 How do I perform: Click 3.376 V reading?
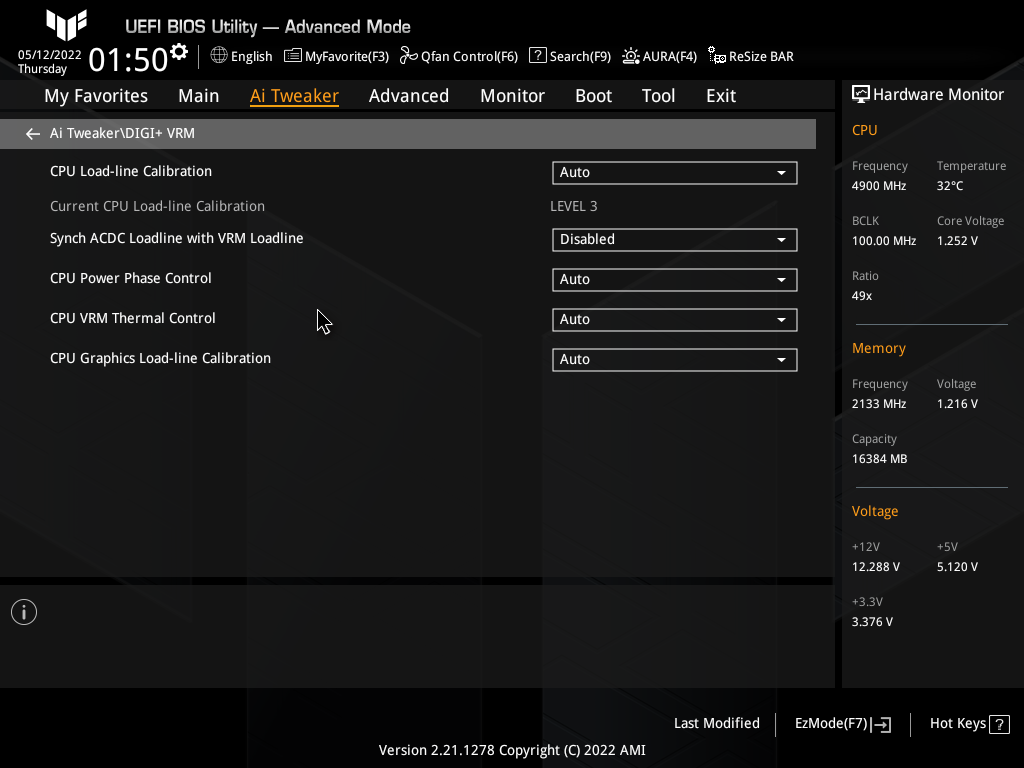[872, 622]
